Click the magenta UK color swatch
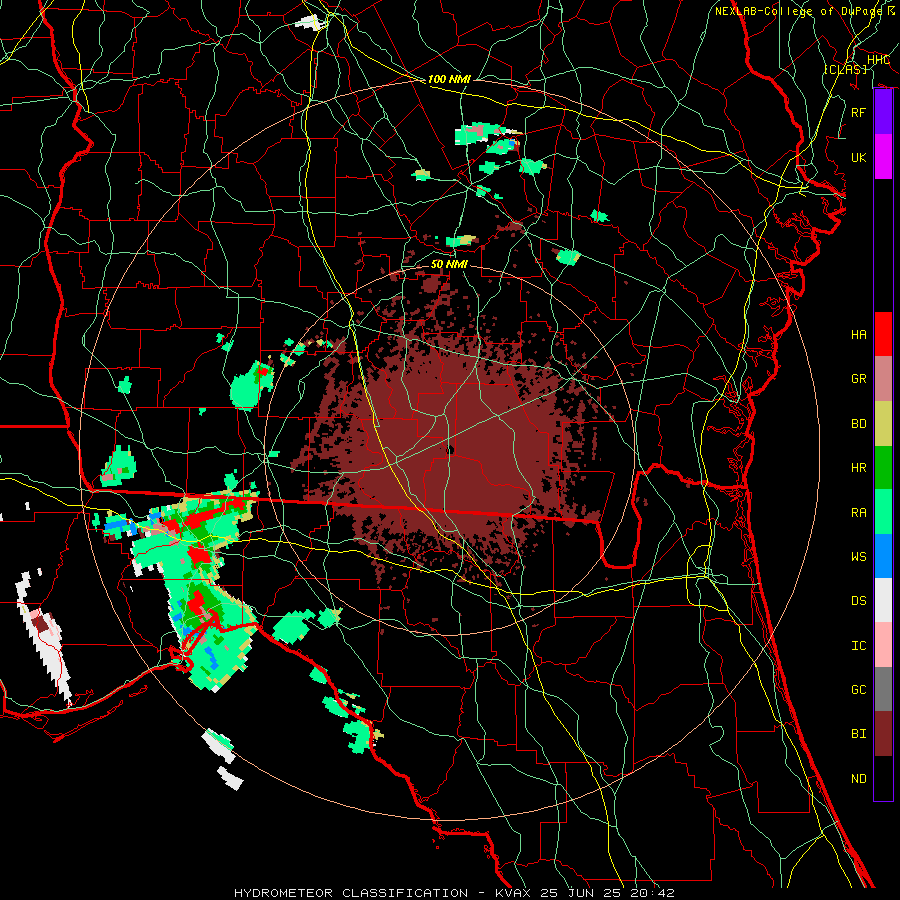 (883, 157)
